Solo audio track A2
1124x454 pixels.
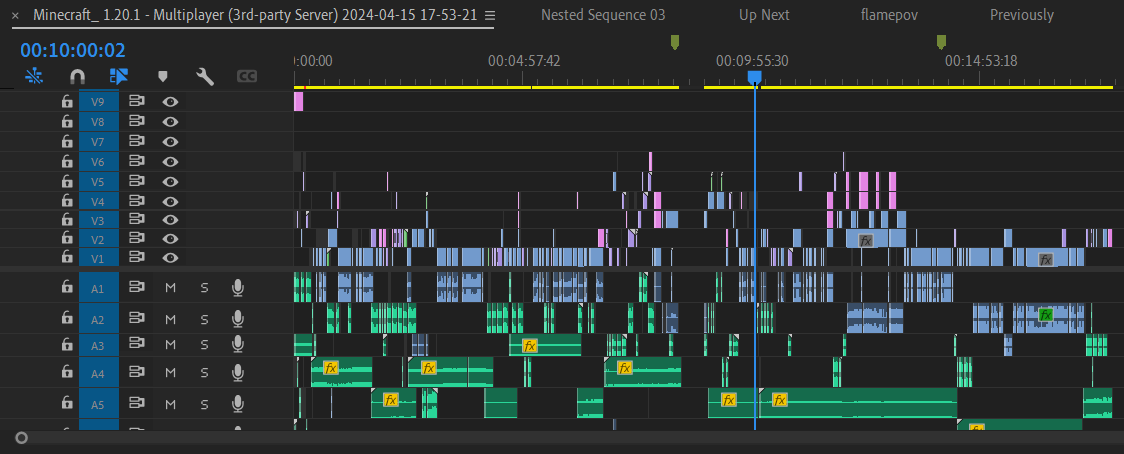click(204, 319)
